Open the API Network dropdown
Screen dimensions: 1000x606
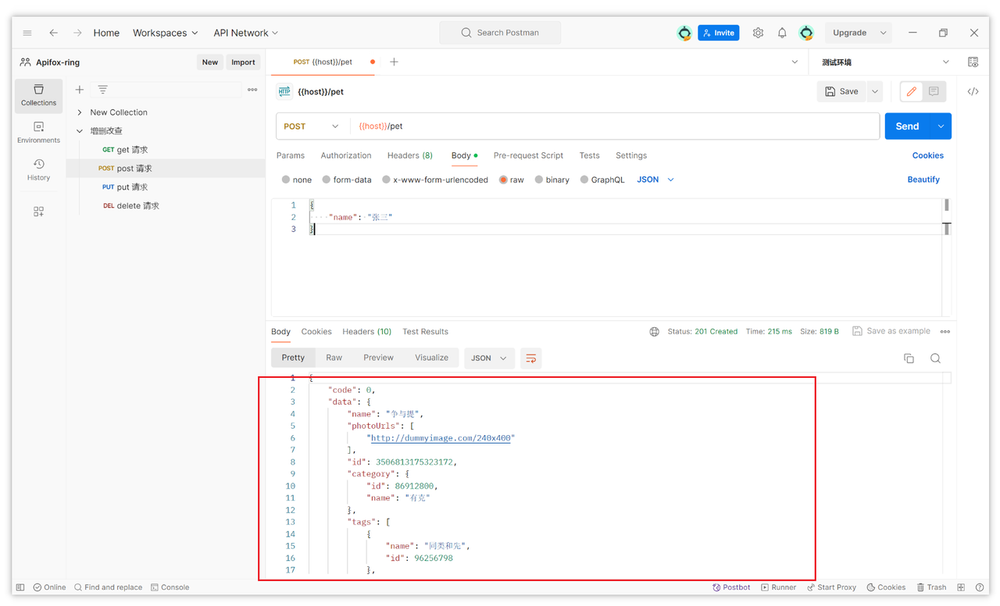pos(246,33)
